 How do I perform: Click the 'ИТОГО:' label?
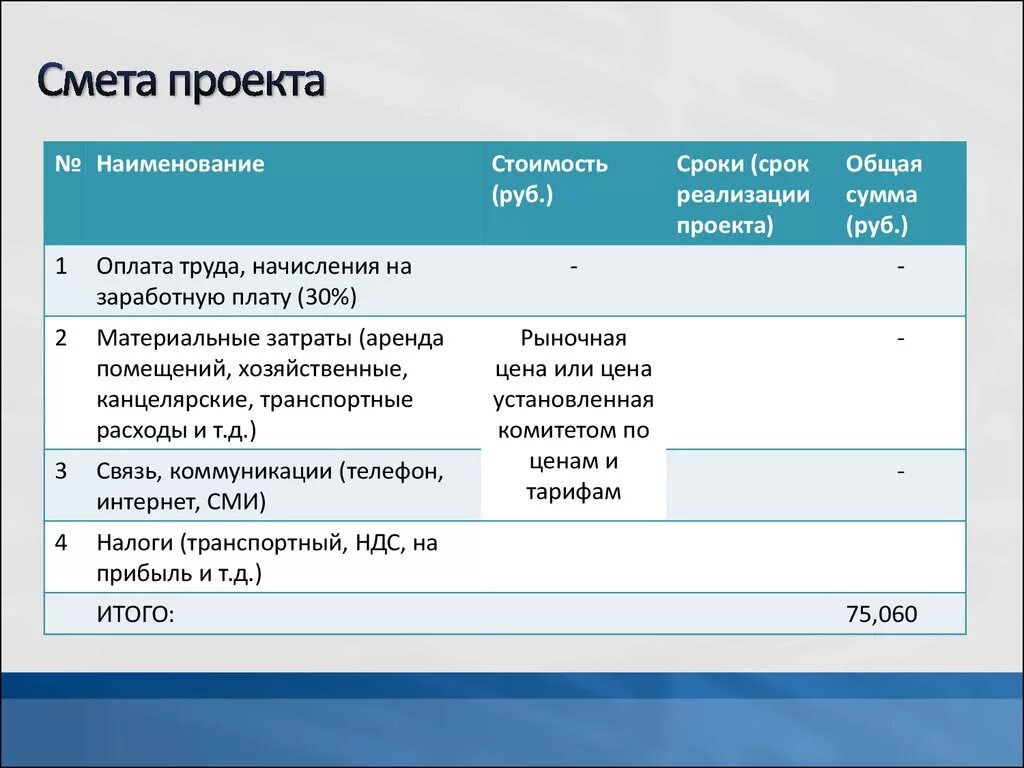[x=136, y=615]
